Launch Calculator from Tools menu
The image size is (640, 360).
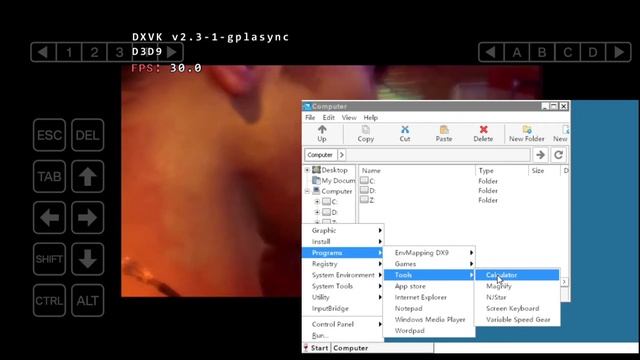coord(517,275)
